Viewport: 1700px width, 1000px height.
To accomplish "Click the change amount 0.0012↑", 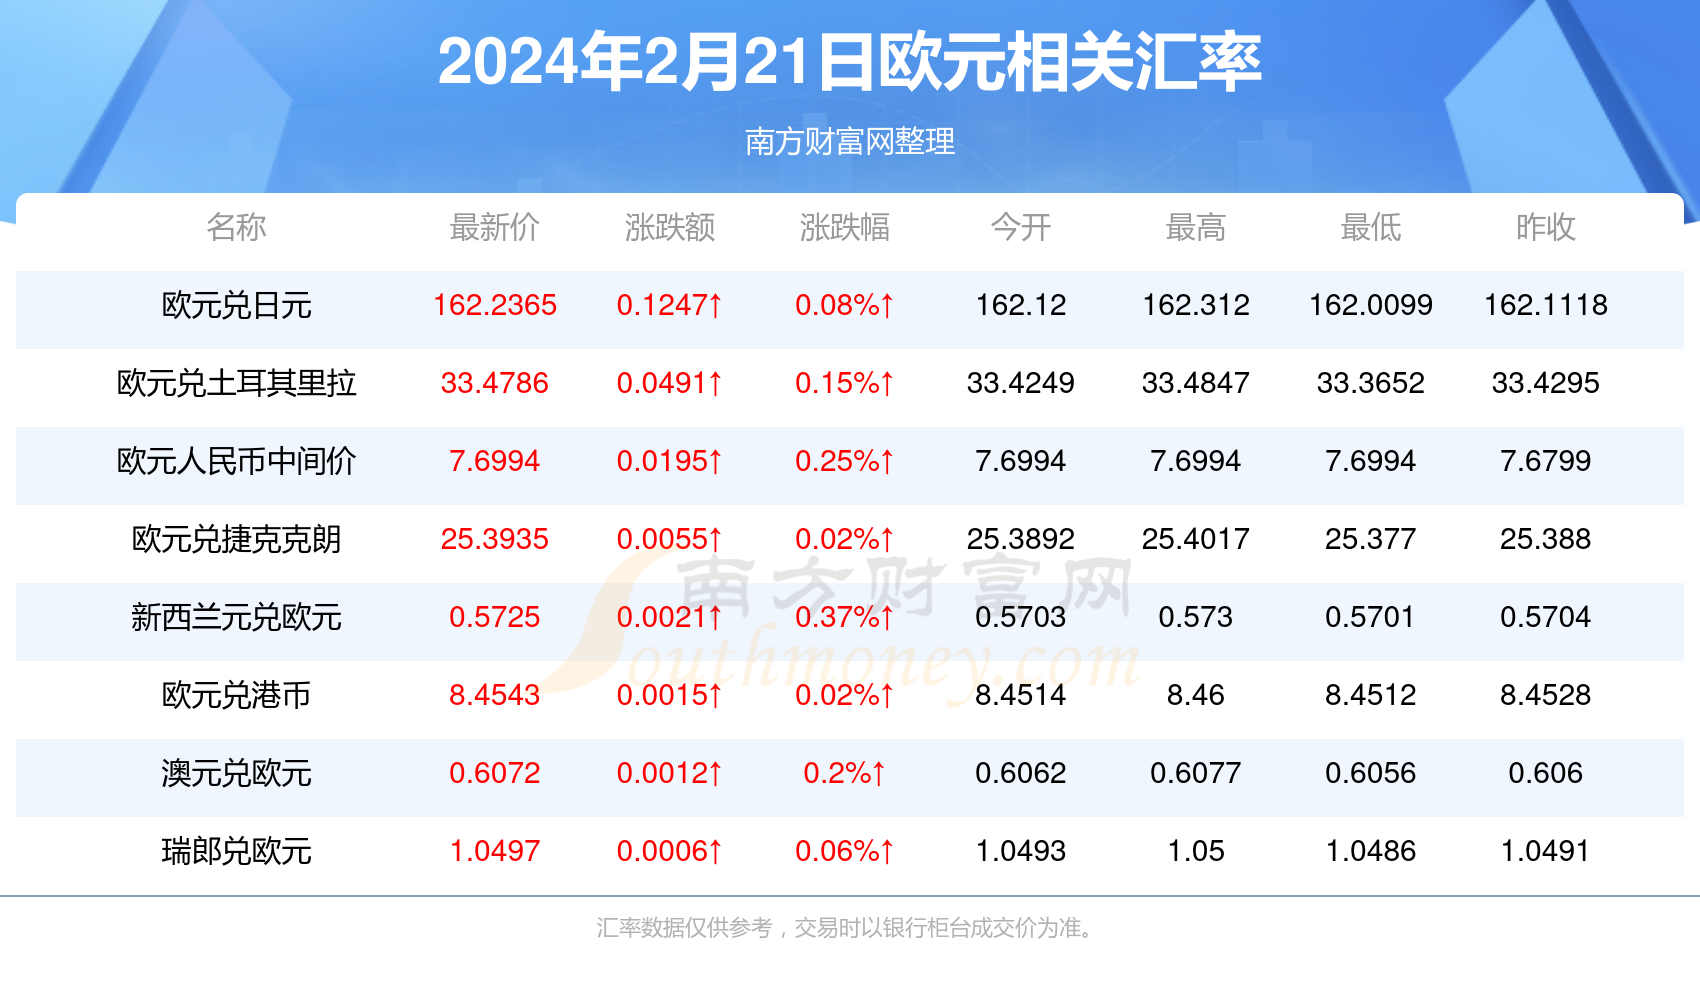I will tap(670, 773).
